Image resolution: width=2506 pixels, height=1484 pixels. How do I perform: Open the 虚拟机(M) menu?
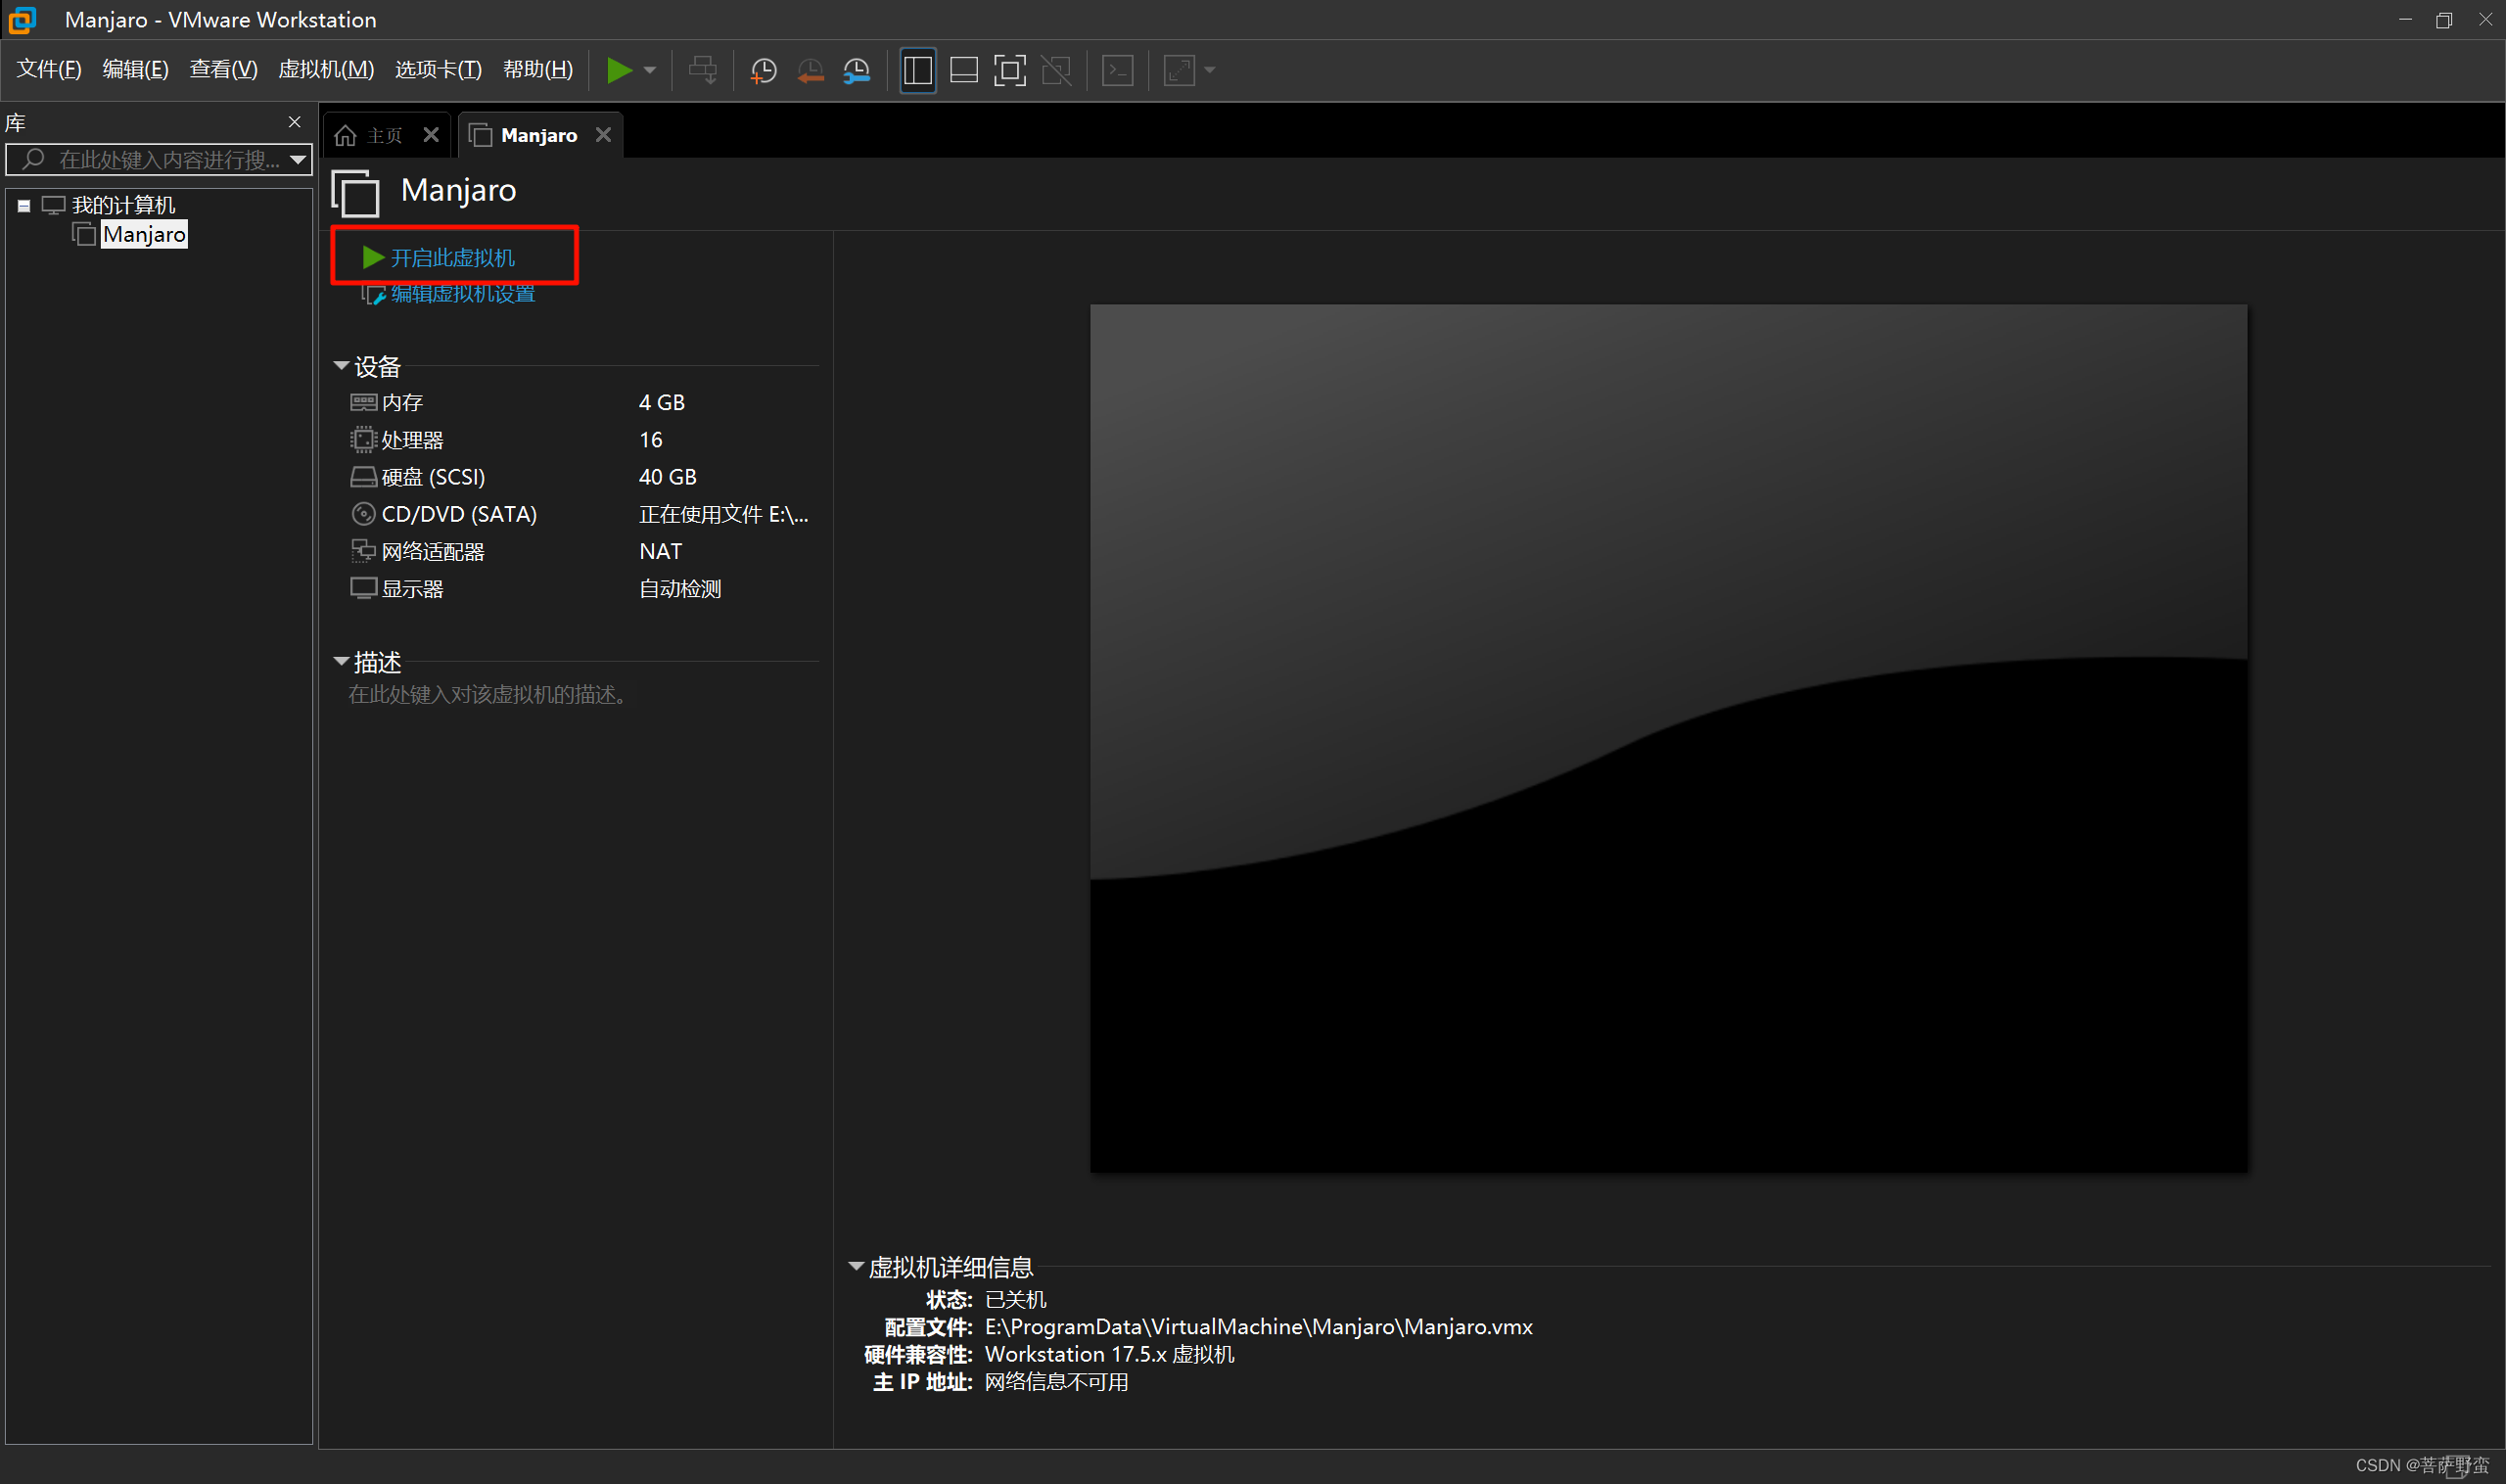(x=326, y=69)
